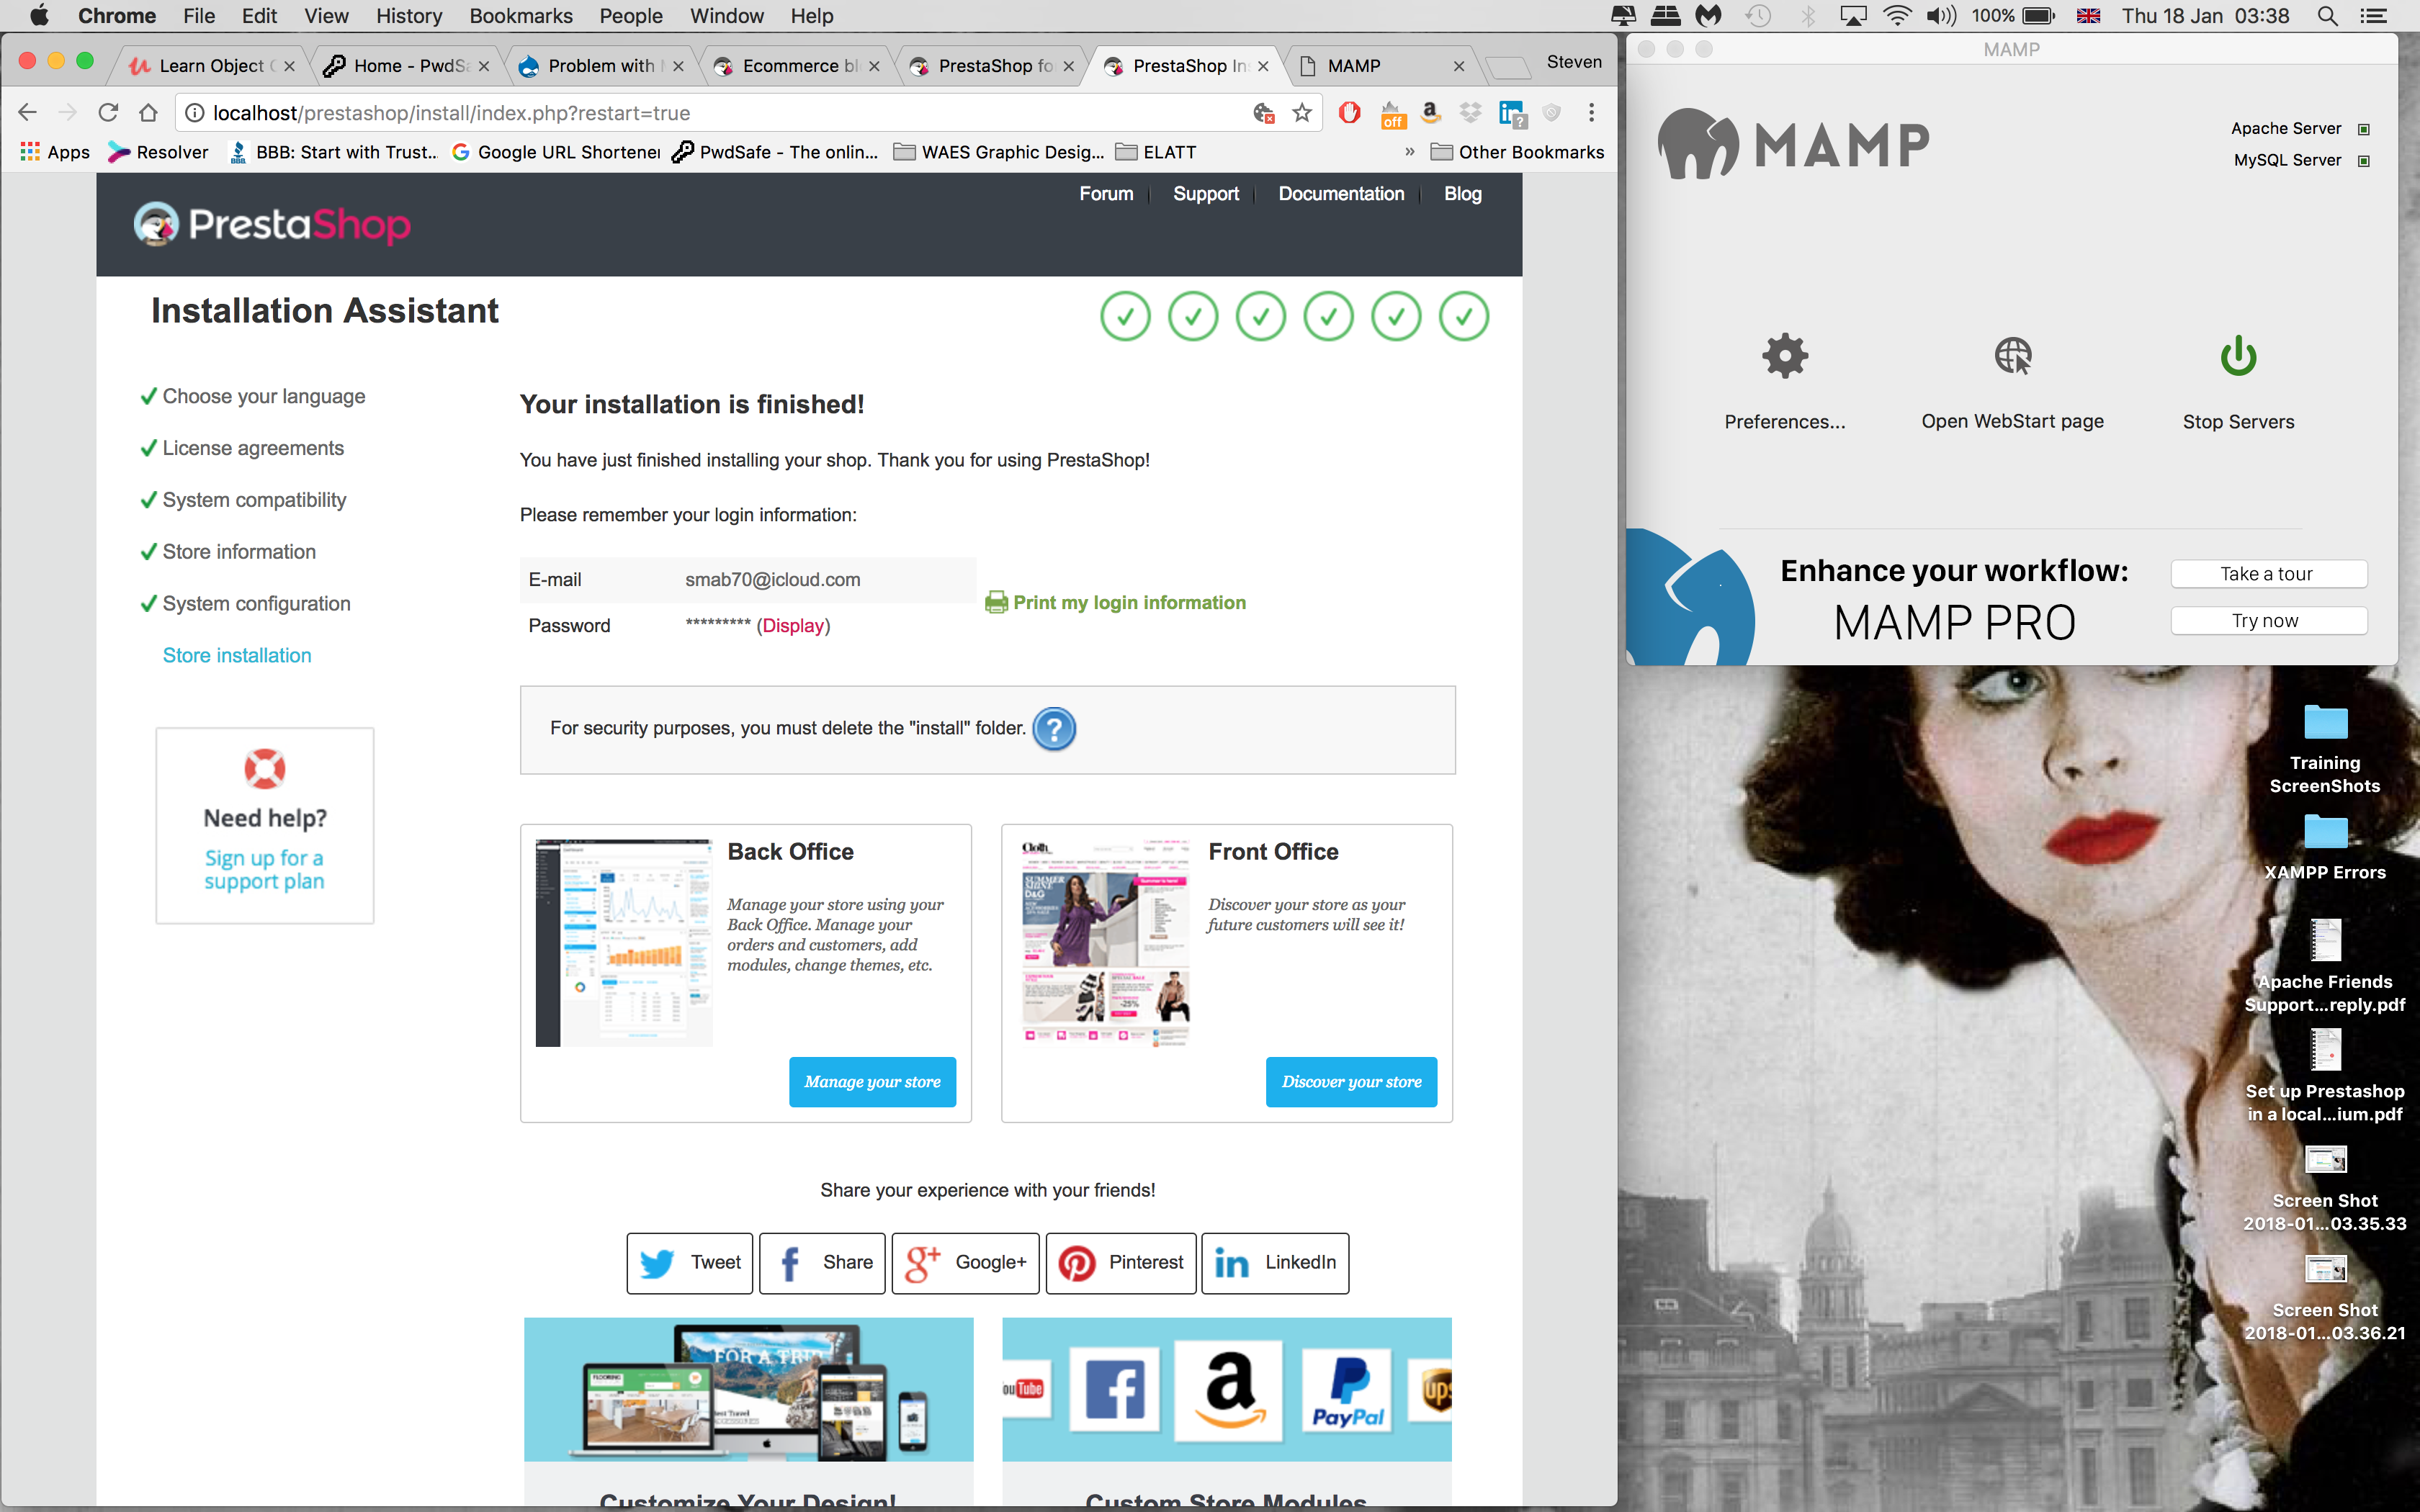This screenshot has width=2420, height=1512.
Task: Click the Chrome home icon
Action: click(148, 113)
